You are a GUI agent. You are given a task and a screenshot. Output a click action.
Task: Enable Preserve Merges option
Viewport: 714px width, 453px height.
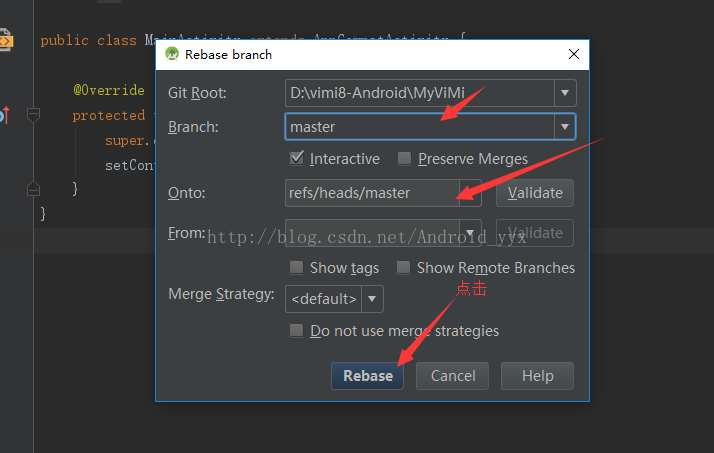pyautogui.click(x=404, y=158)
